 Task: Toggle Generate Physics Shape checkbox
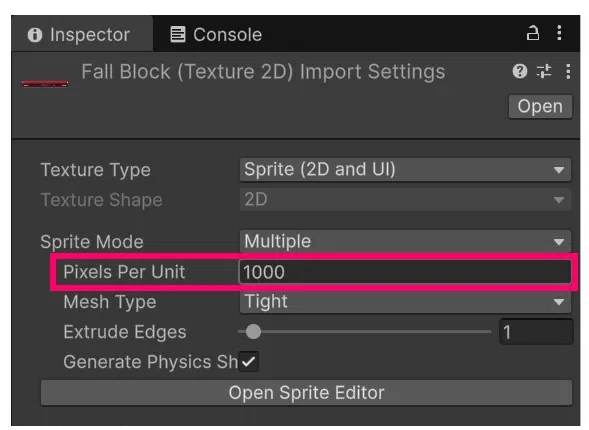249,362
